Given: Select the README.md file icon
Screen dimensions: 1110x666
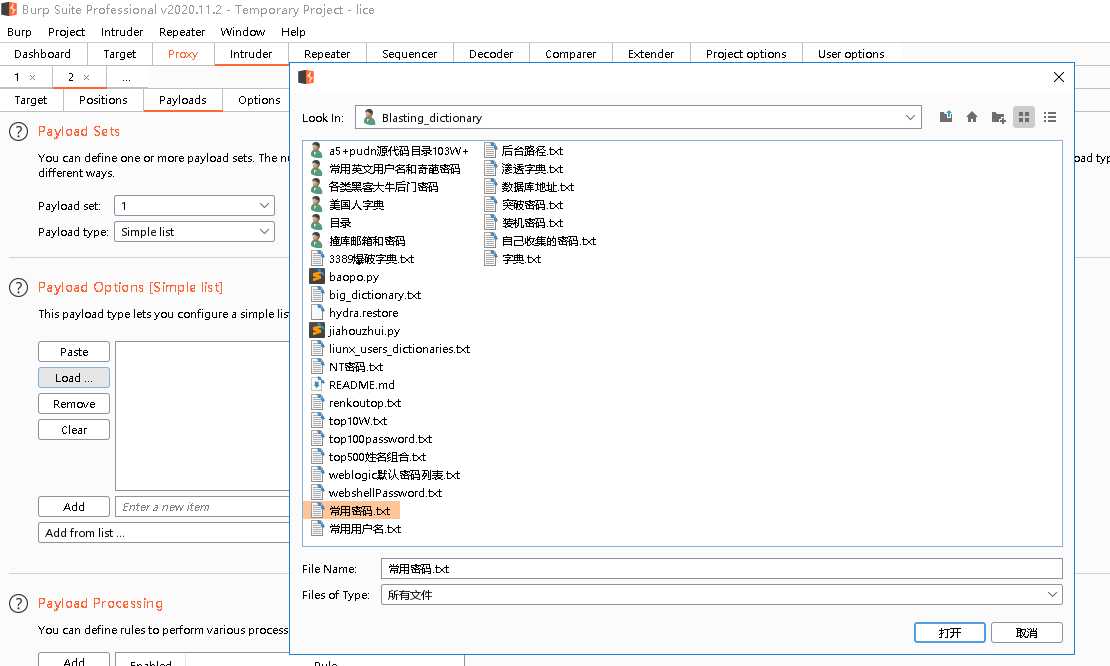Looking at the screenshot, I should coord(317,384).
